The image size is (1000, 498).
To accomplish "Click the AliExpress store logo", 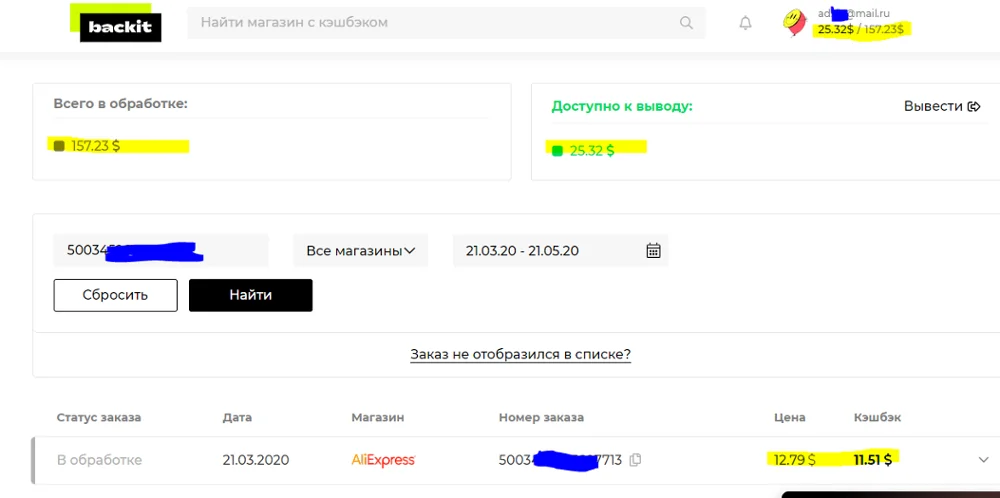I will pyautogui.click(x=383, y=460).
